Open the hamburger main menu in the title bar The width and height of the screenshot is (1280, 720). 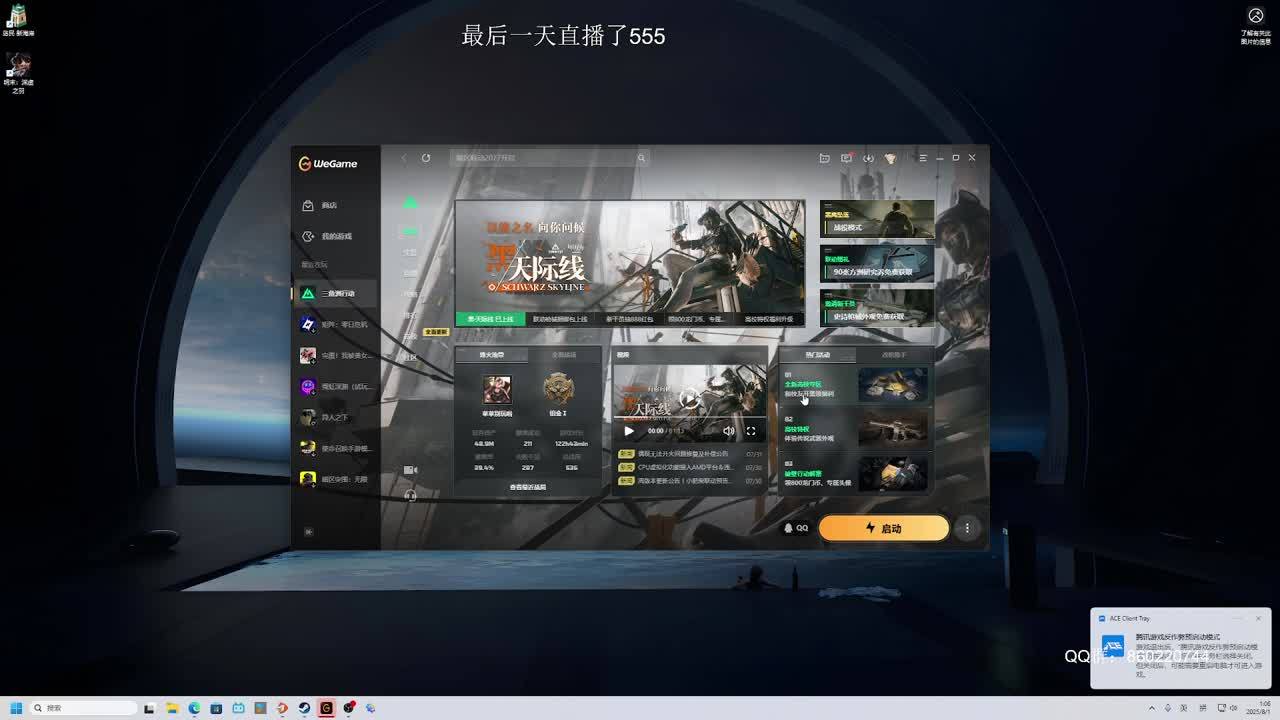[922, 158]
